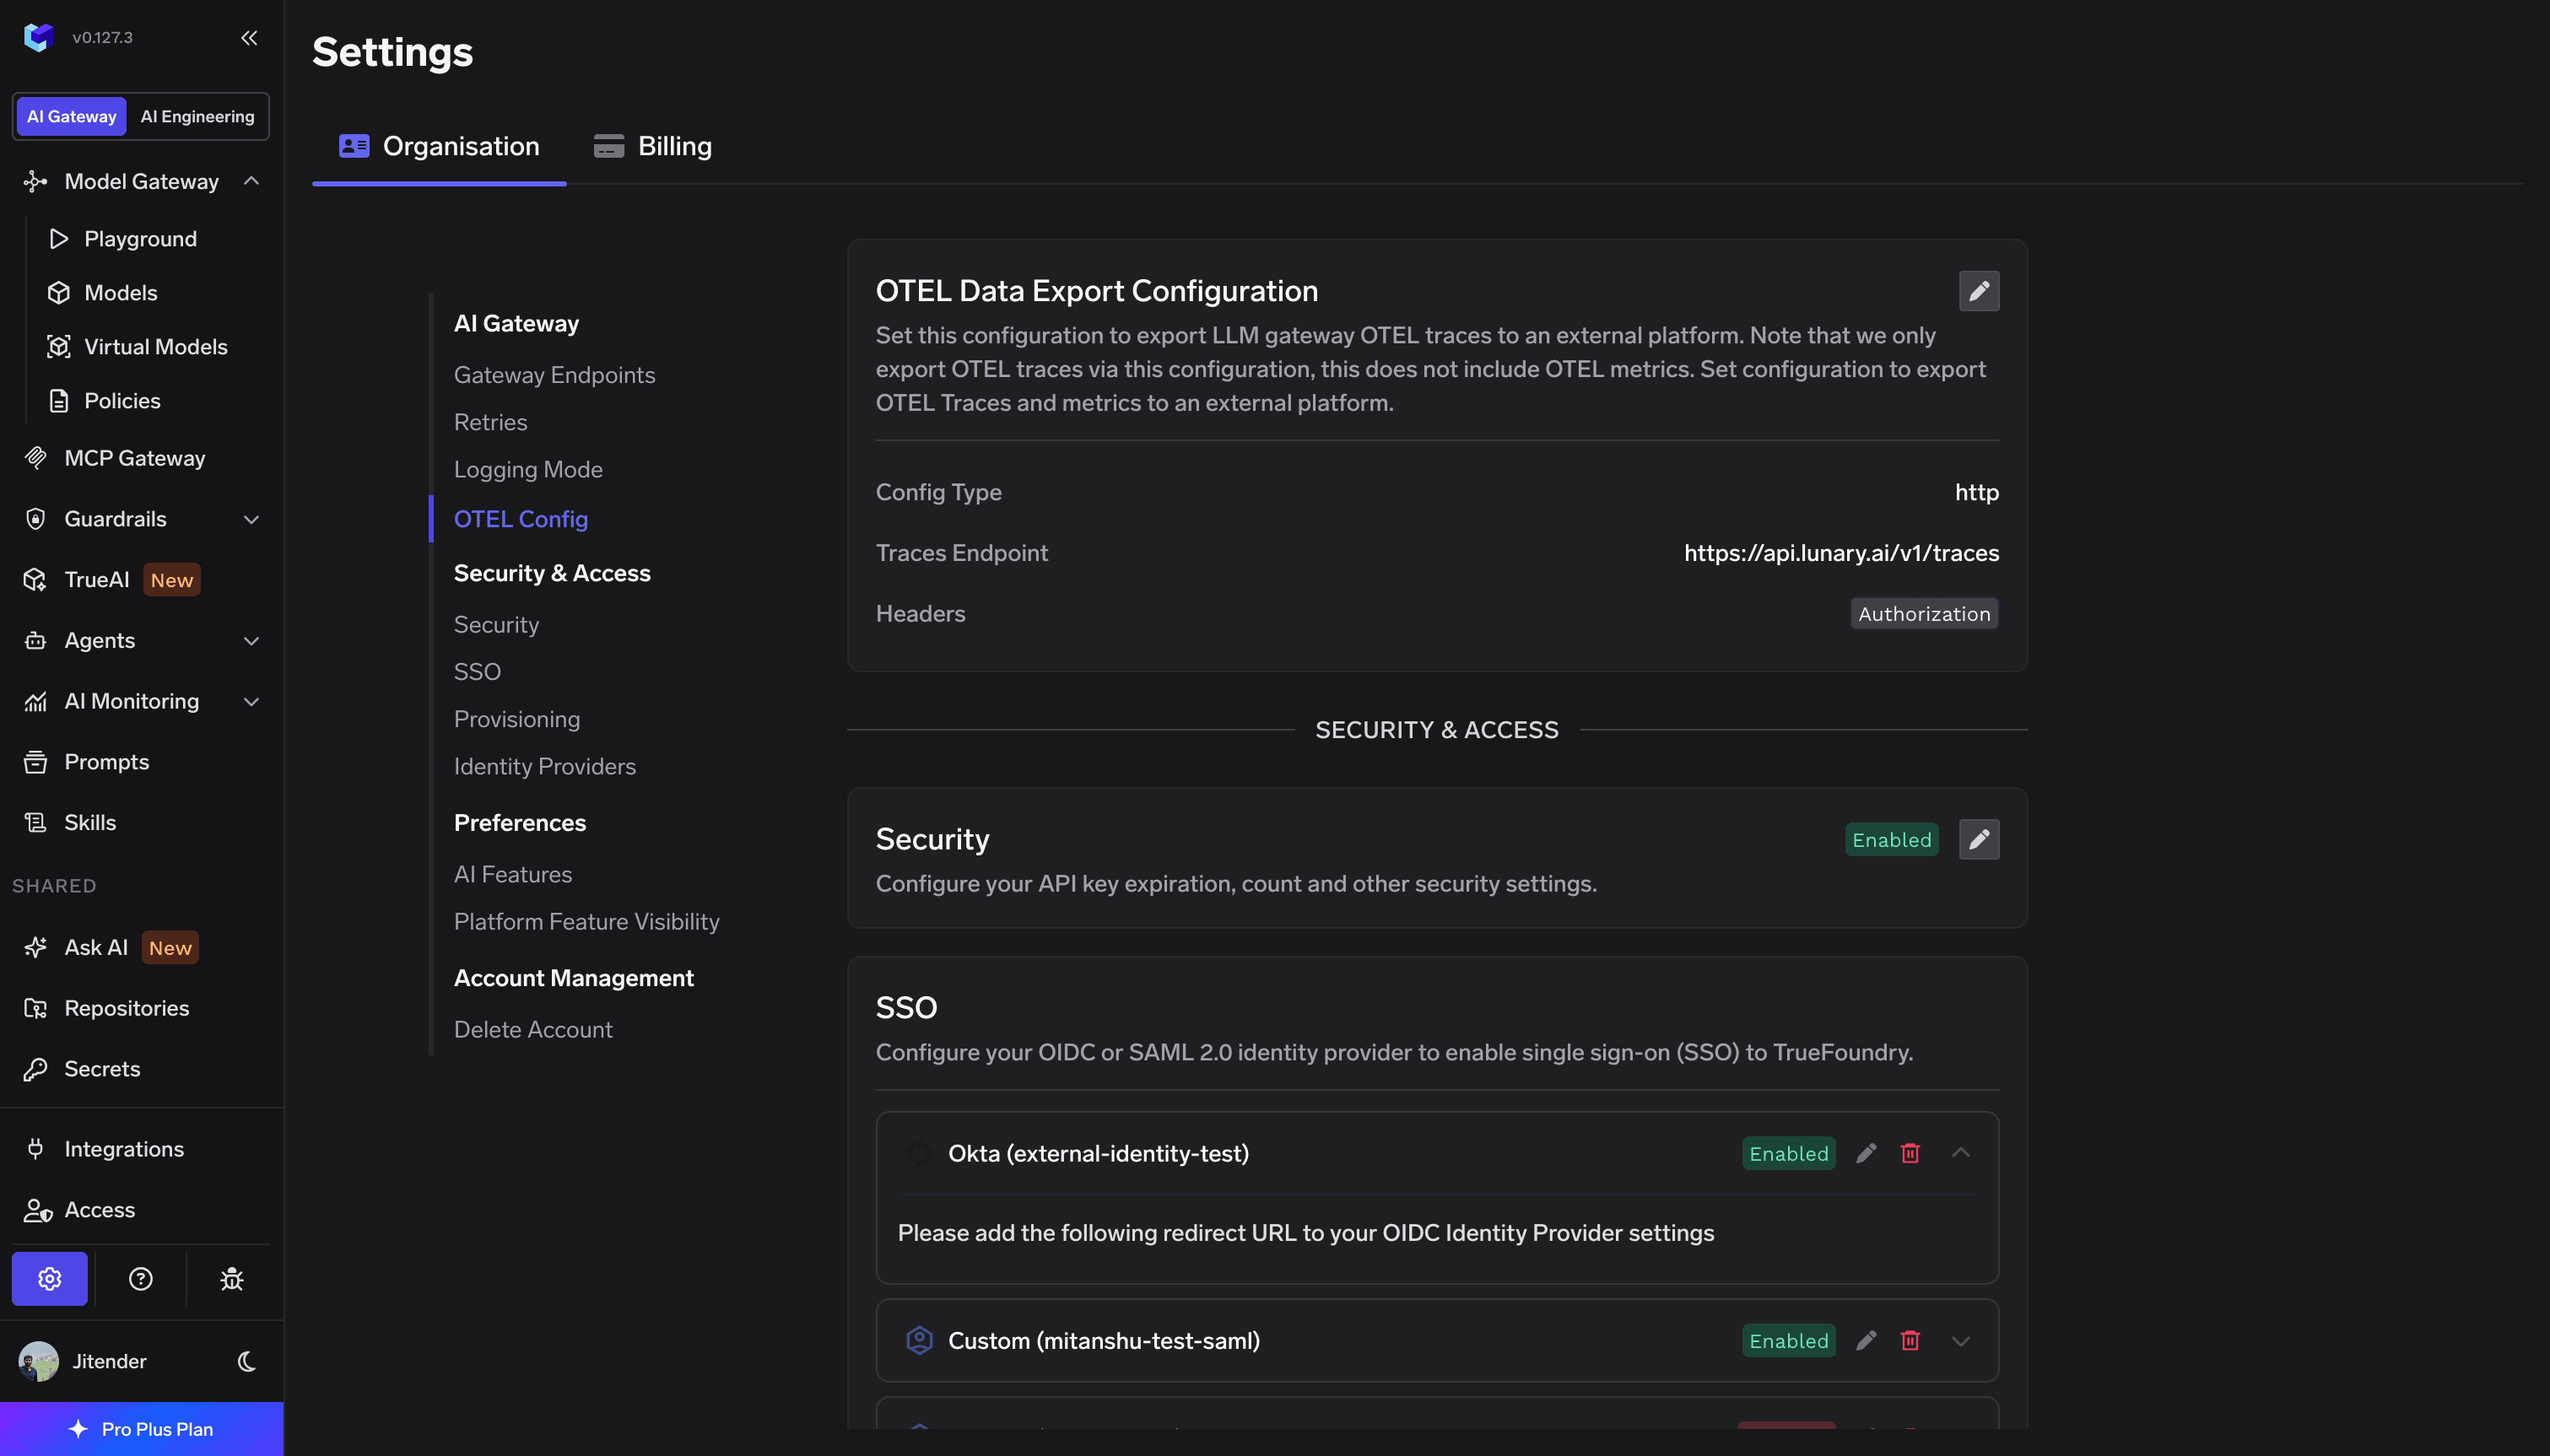Viewport: 2550px width, 1456px height.
Task: Open Access page
Action: tap(99, 1210)
